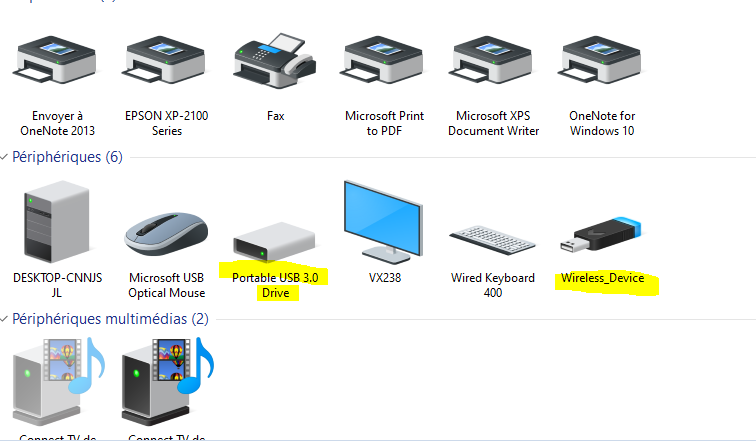Click the 'Wired Keyboard 400' label

click(x=493, y=285)
